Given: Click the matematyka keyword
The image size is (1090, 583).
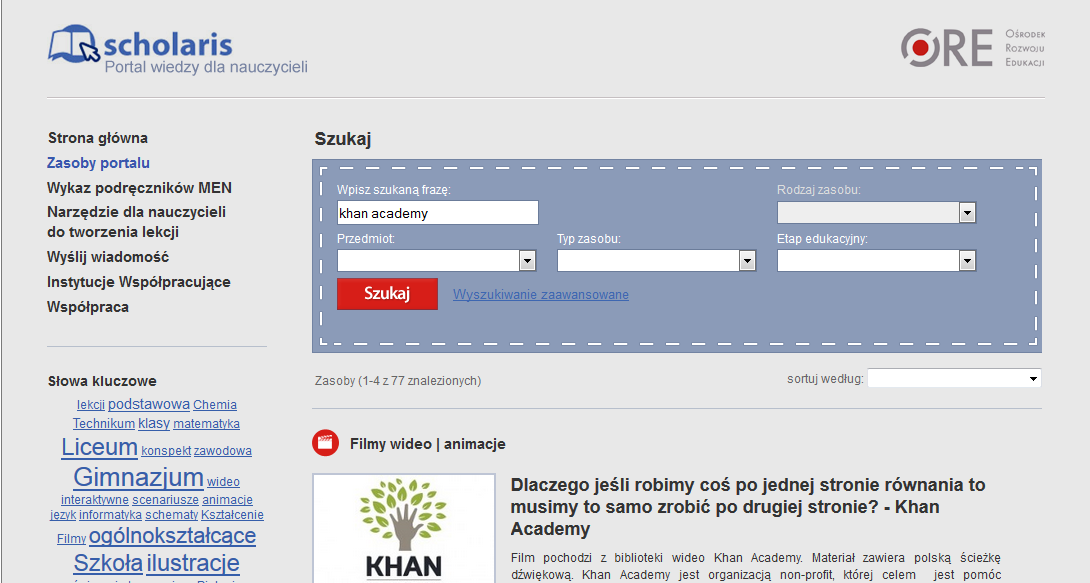Looking at the screenshot, I should [206, 424].
